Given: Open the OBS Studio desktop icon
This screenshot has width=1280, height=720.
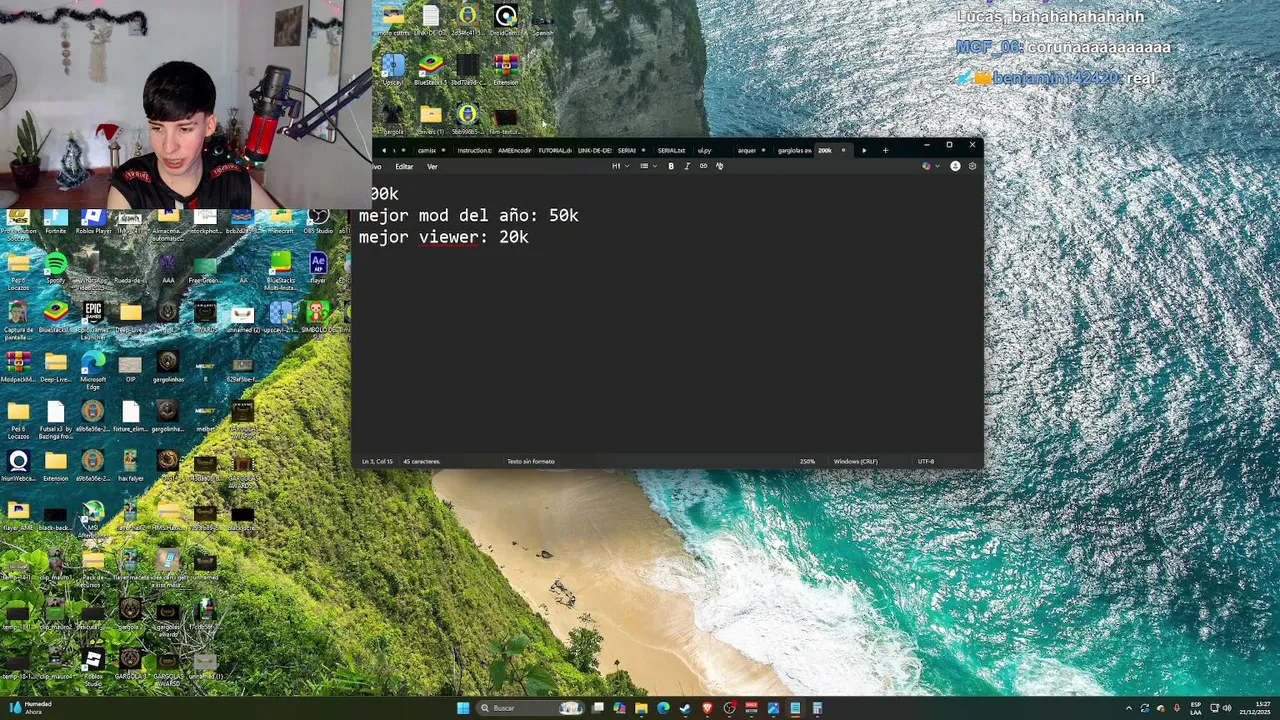Looking at the screenshot, I should pyautogui.click(x=318, y=221).
